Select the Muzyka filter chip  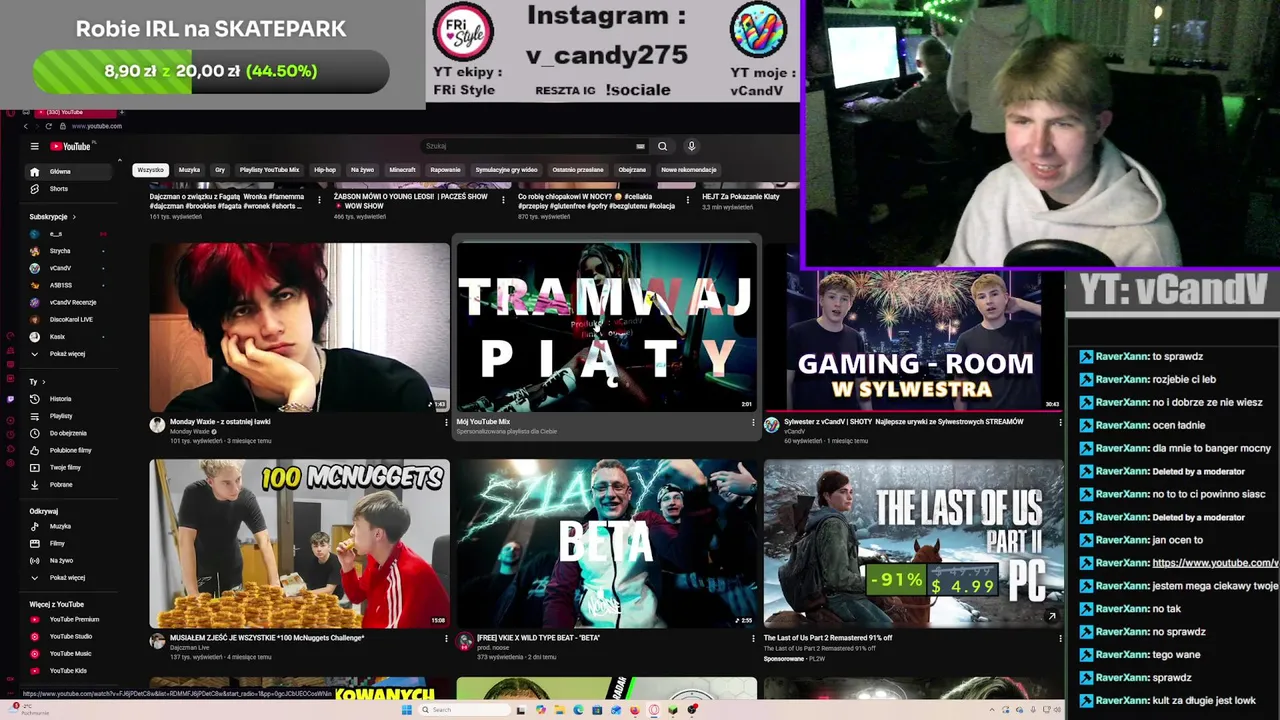(x=189, y=170)
